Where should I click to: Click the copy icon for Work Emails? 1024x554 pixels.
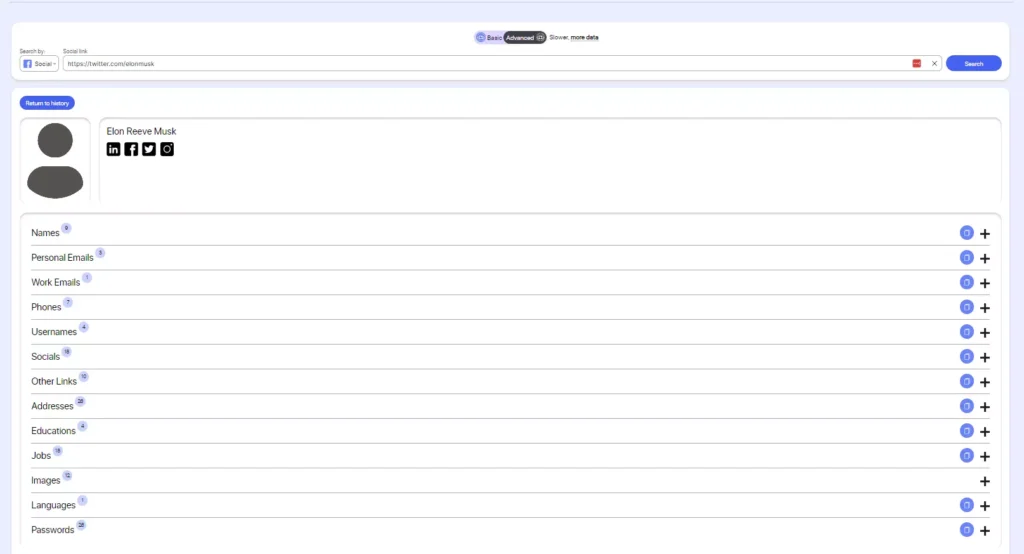click(966, 282)
